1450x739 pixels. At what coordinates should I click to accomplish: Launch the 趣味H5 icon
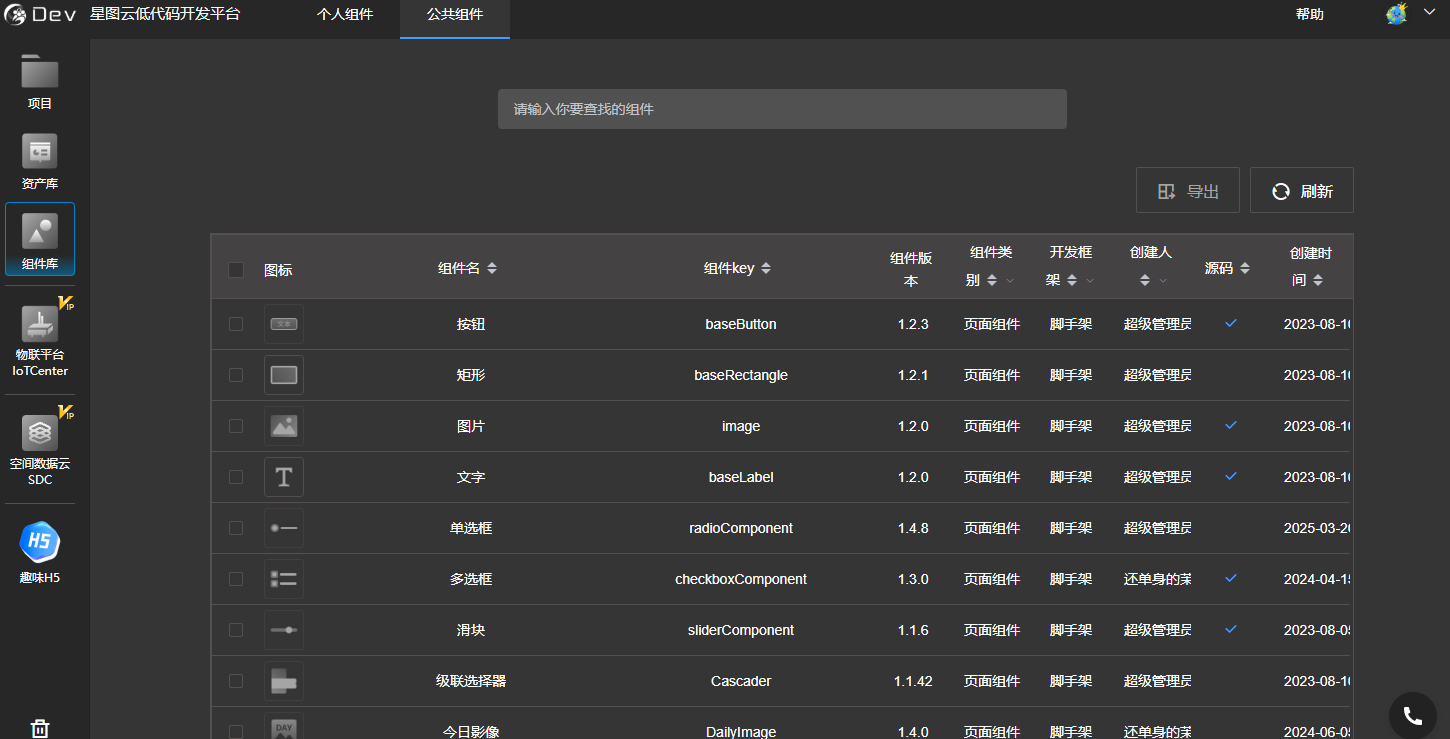40,542
